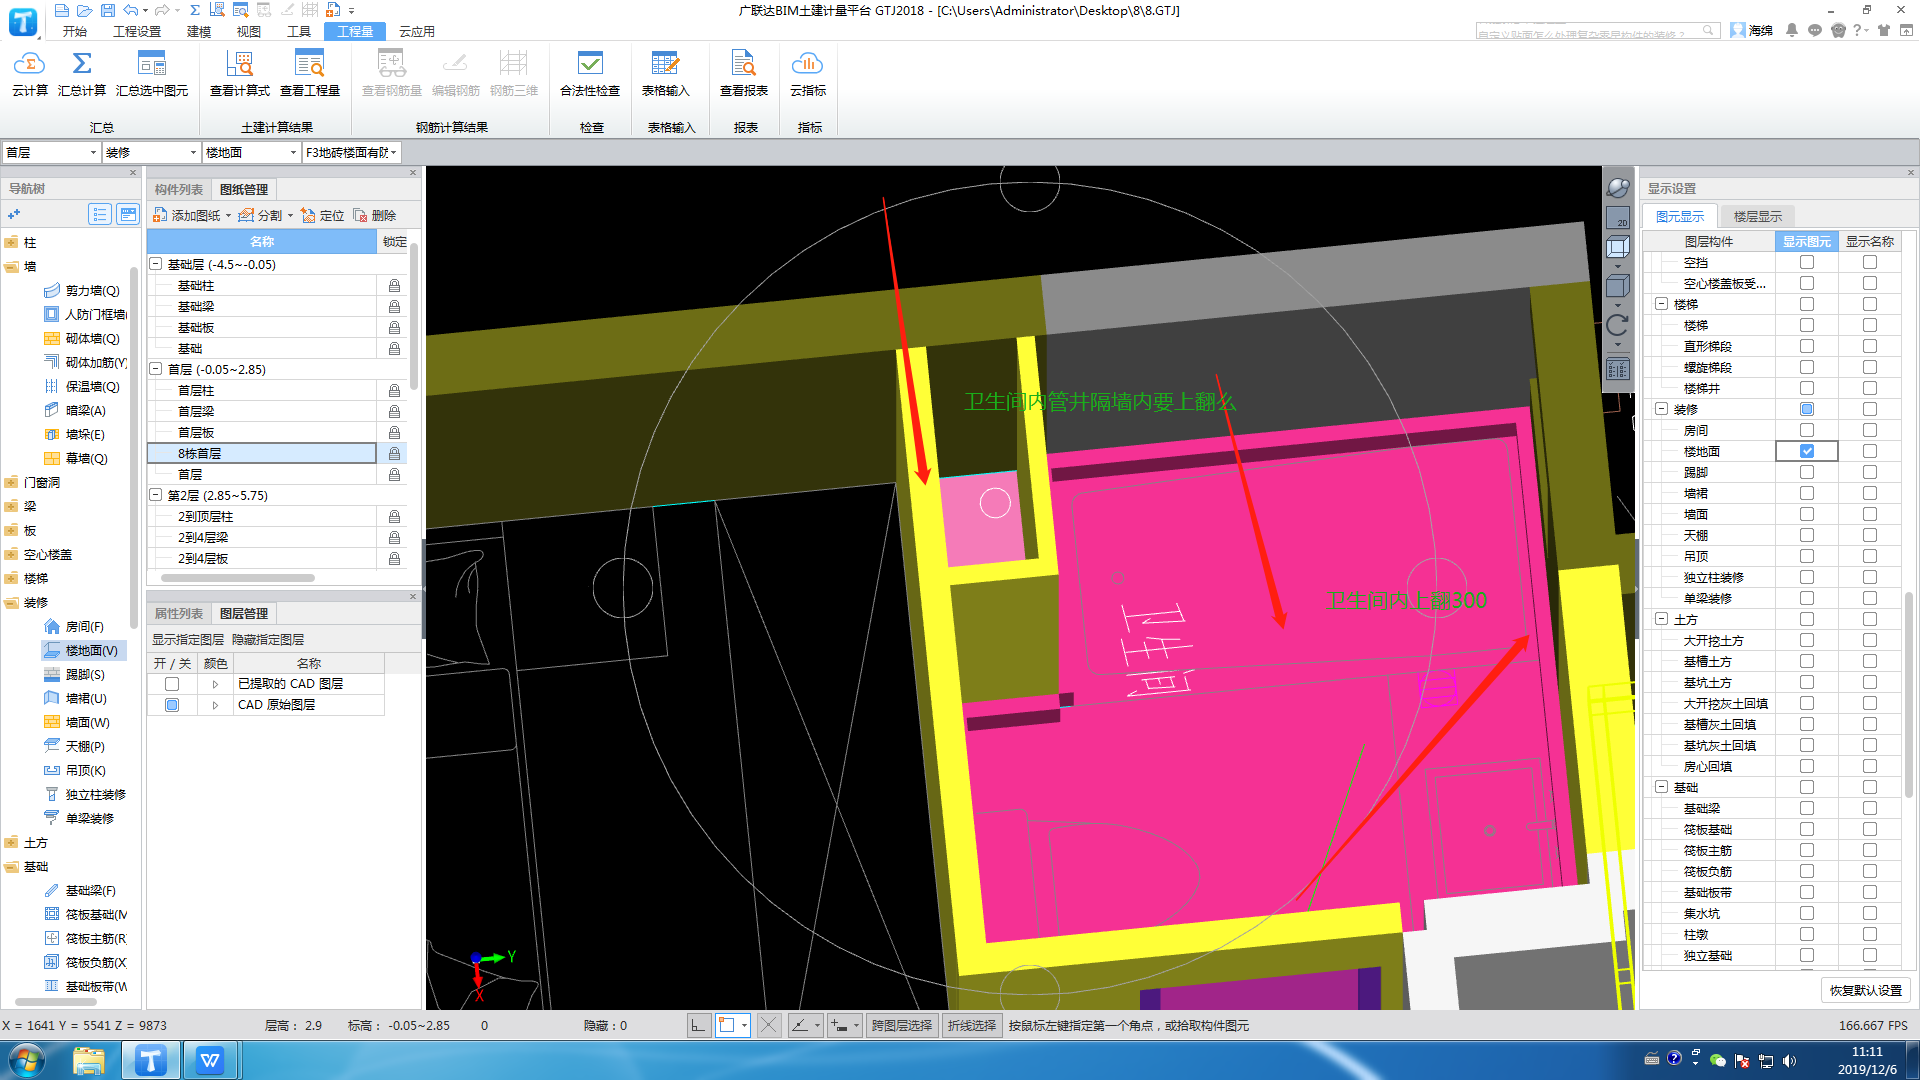The height and width of the screenshot is (1080, 1920).
Task: Open 首层 floor dropdown
Action: pos(51,152)
